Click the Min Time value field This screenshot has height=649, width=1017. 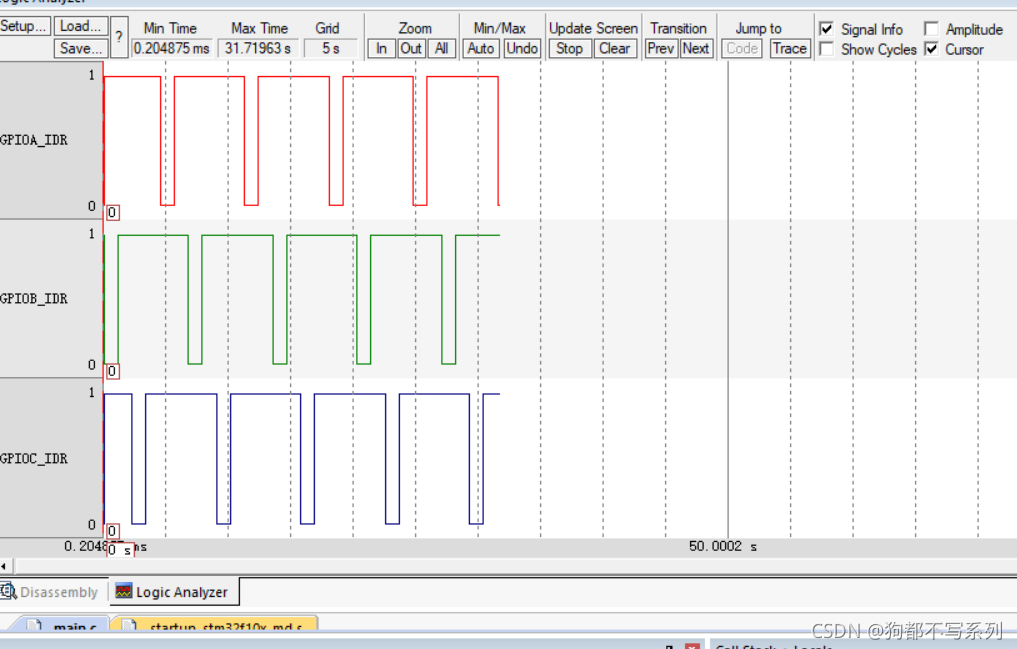point(172,49)
